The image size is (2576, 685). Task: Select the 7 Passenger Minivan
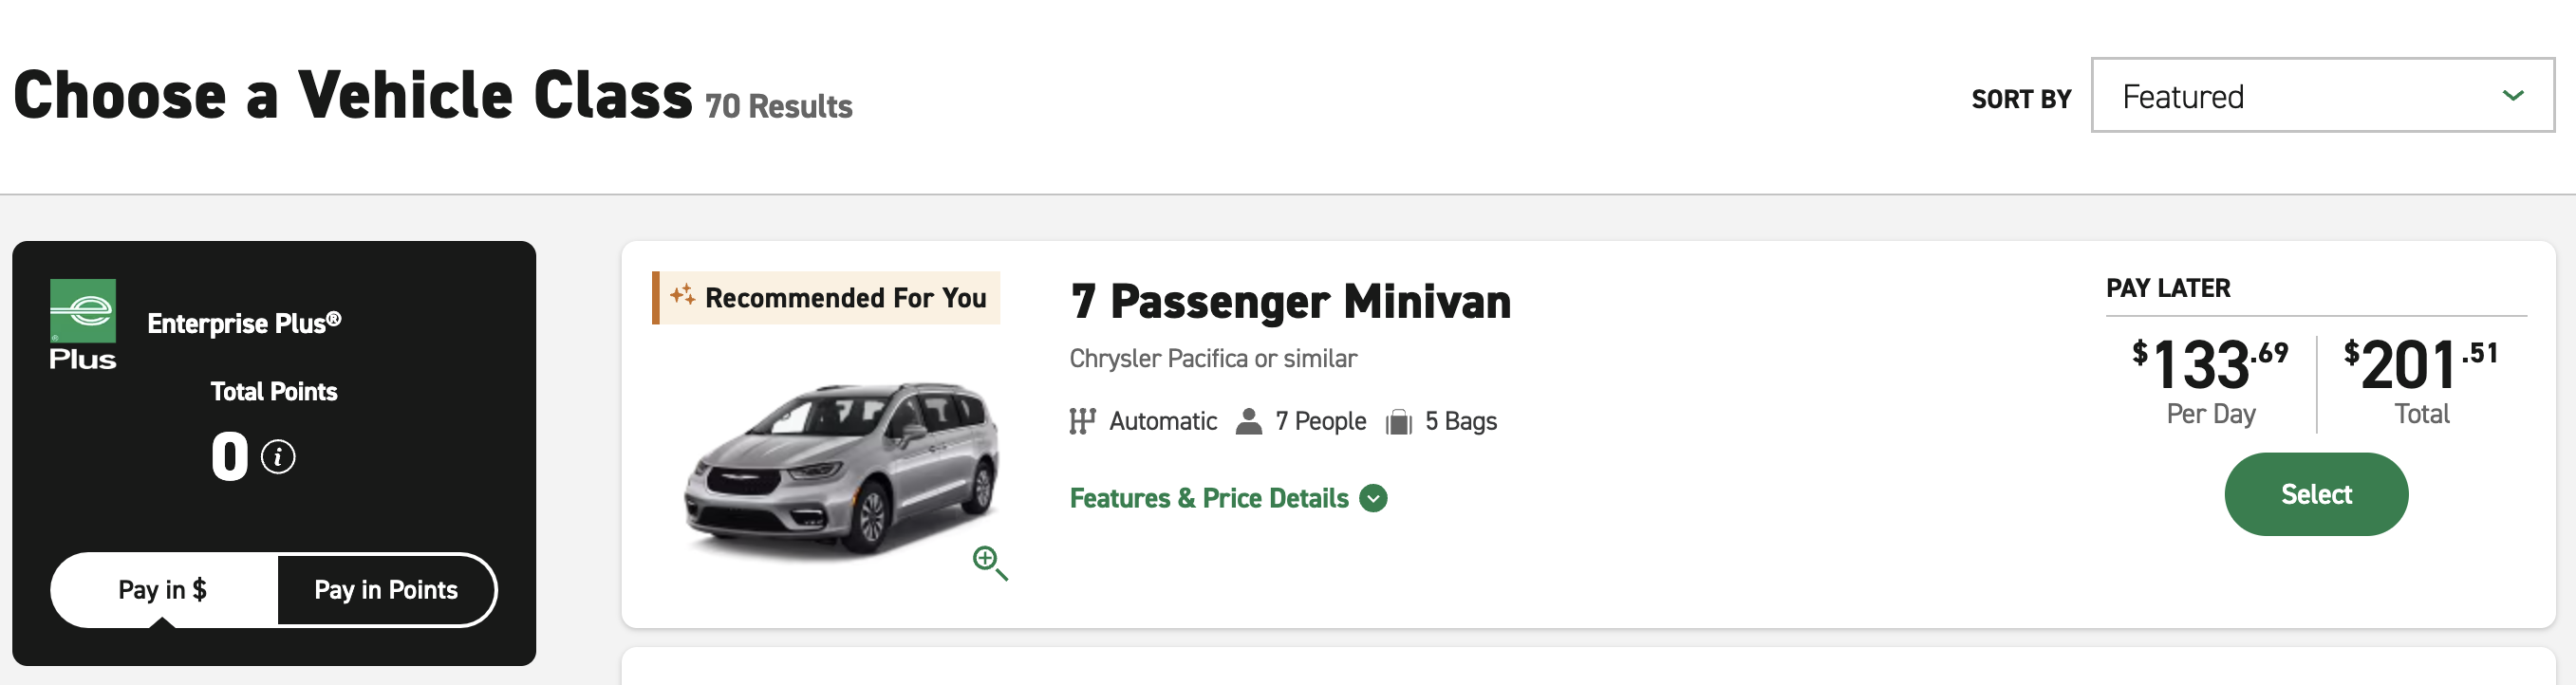tap(2316, 494)
